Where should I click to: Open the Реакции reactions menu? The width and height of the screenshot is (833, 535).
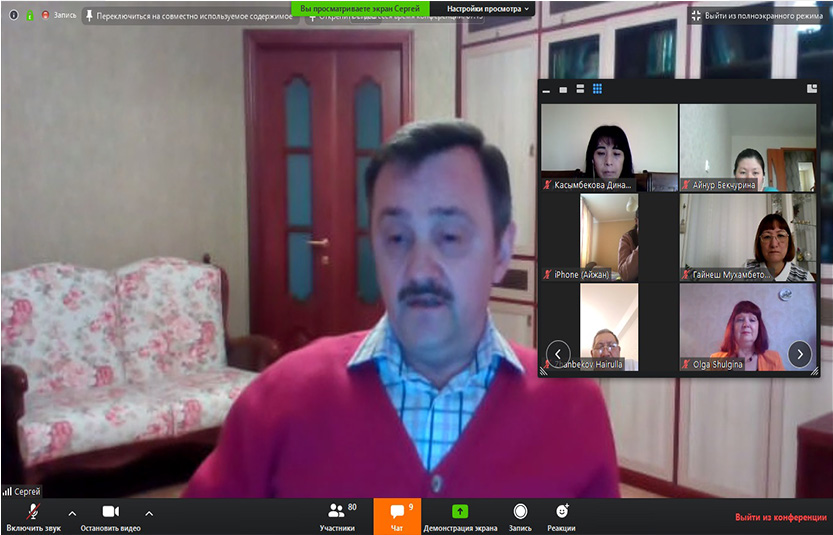[561, 515]
